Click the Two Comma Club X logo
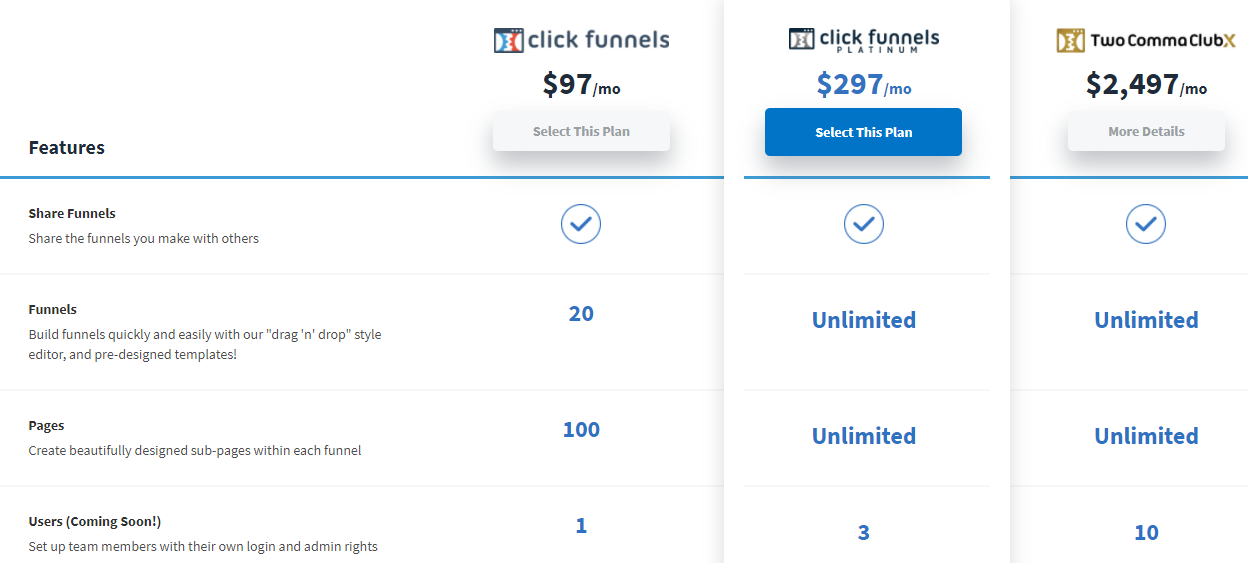 pyautogui.click(x=1145, y=41)
